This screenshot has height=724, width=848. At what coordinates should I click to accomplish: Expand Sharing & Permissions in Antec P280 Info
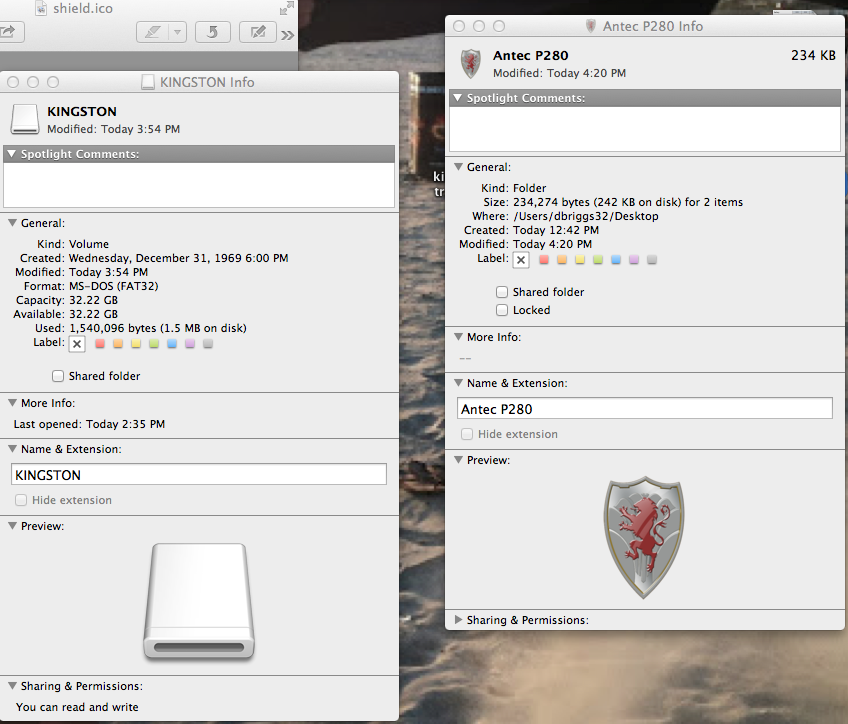click(x=458, y=620)
